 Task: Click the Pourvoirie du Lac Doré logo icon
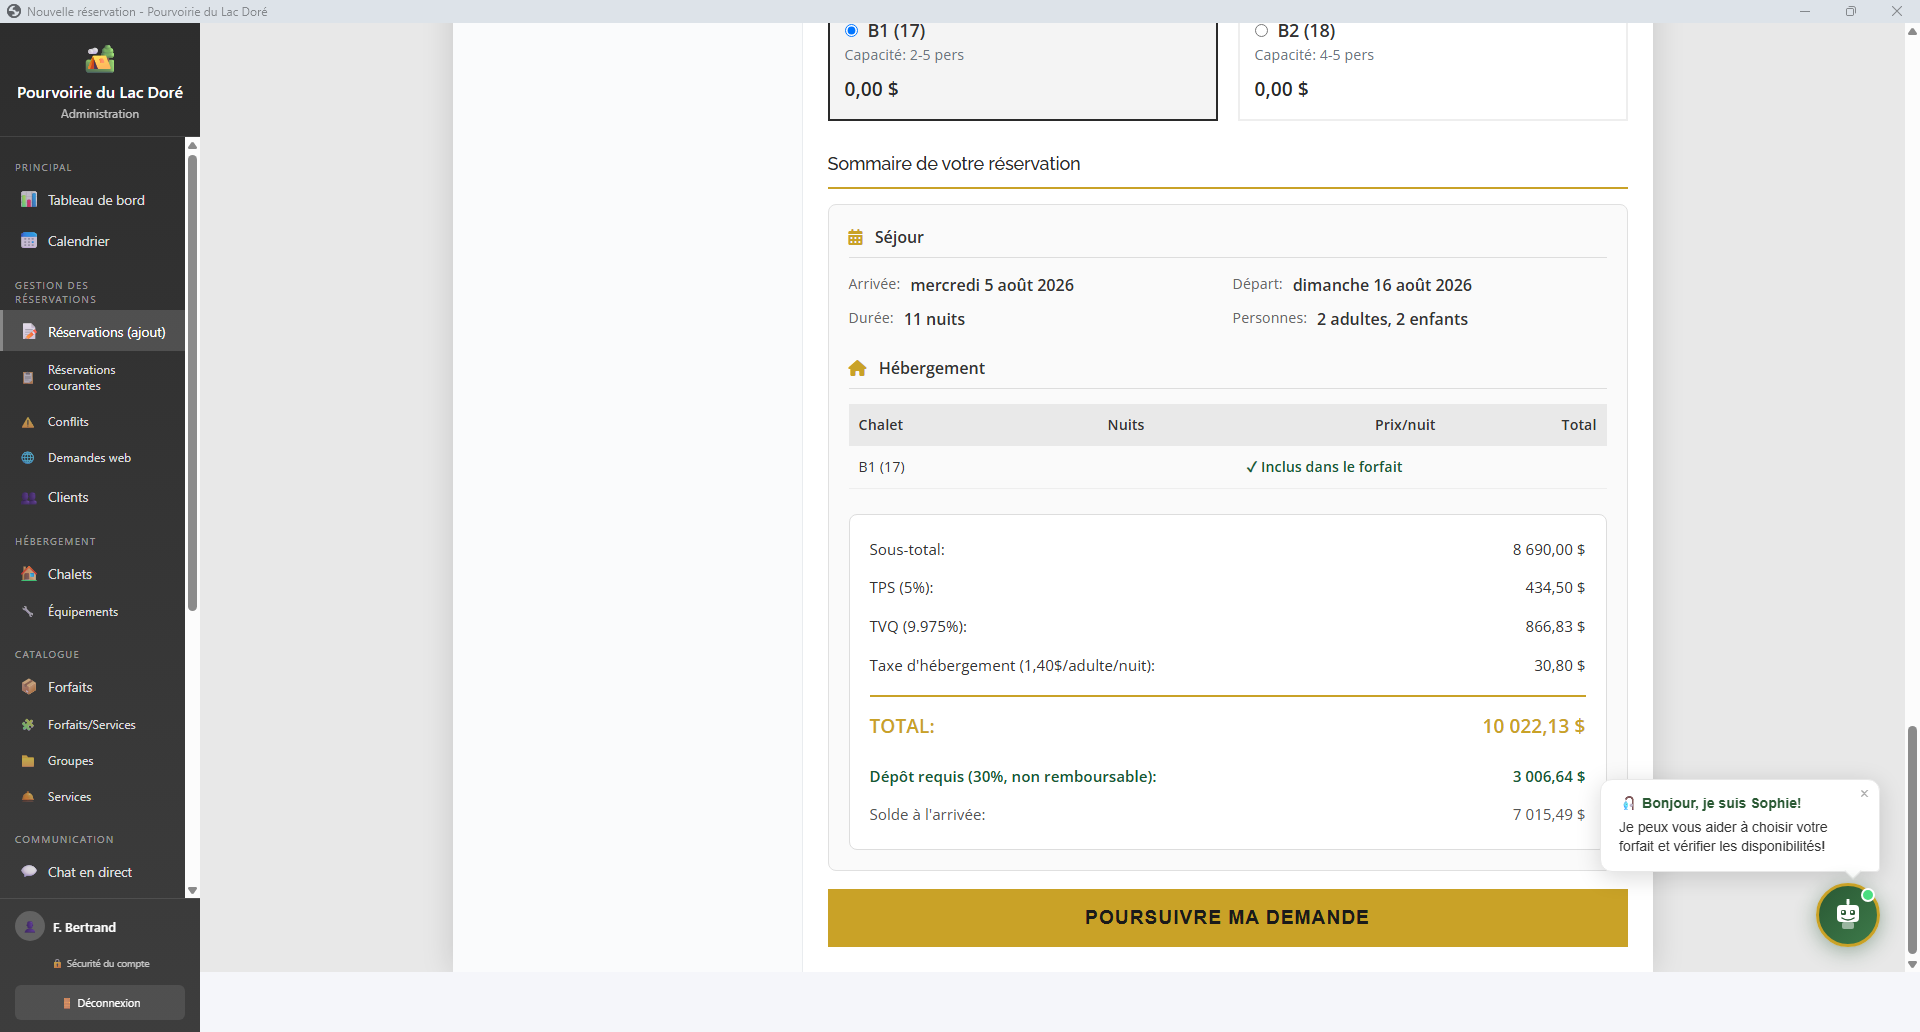tap(100, 59)
